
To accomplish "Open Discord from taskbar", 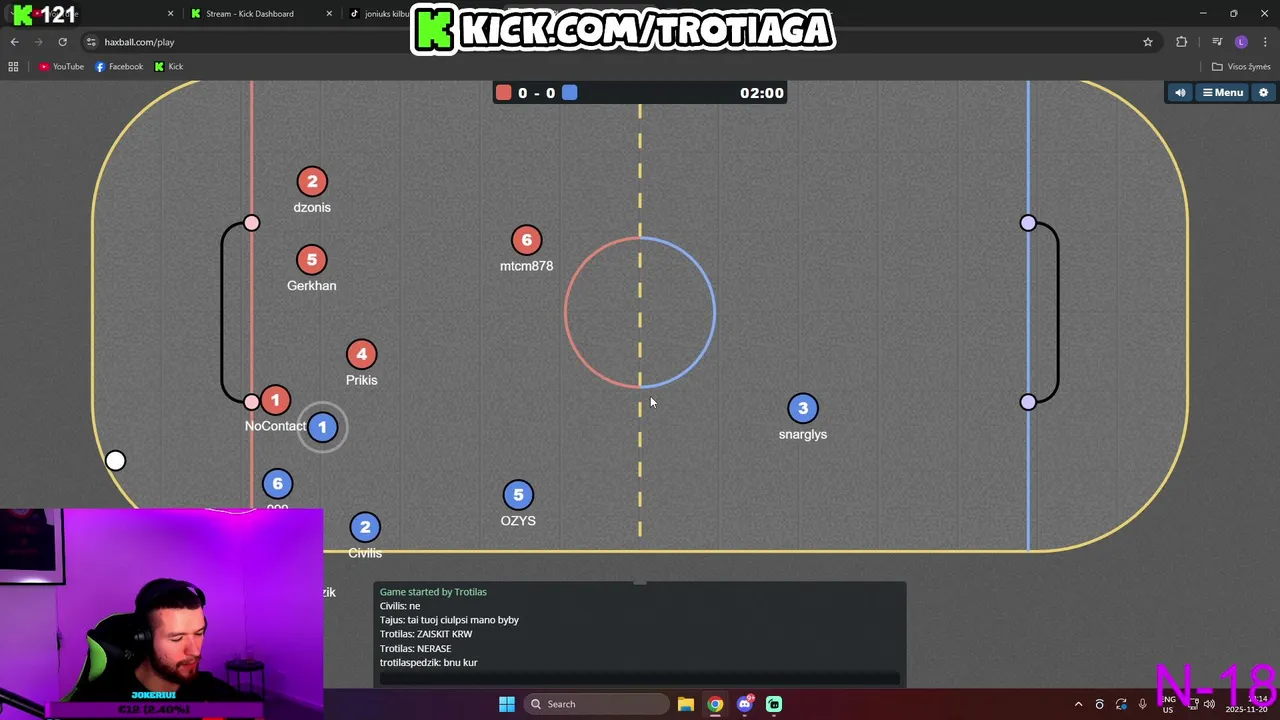I will click(744, 704).
